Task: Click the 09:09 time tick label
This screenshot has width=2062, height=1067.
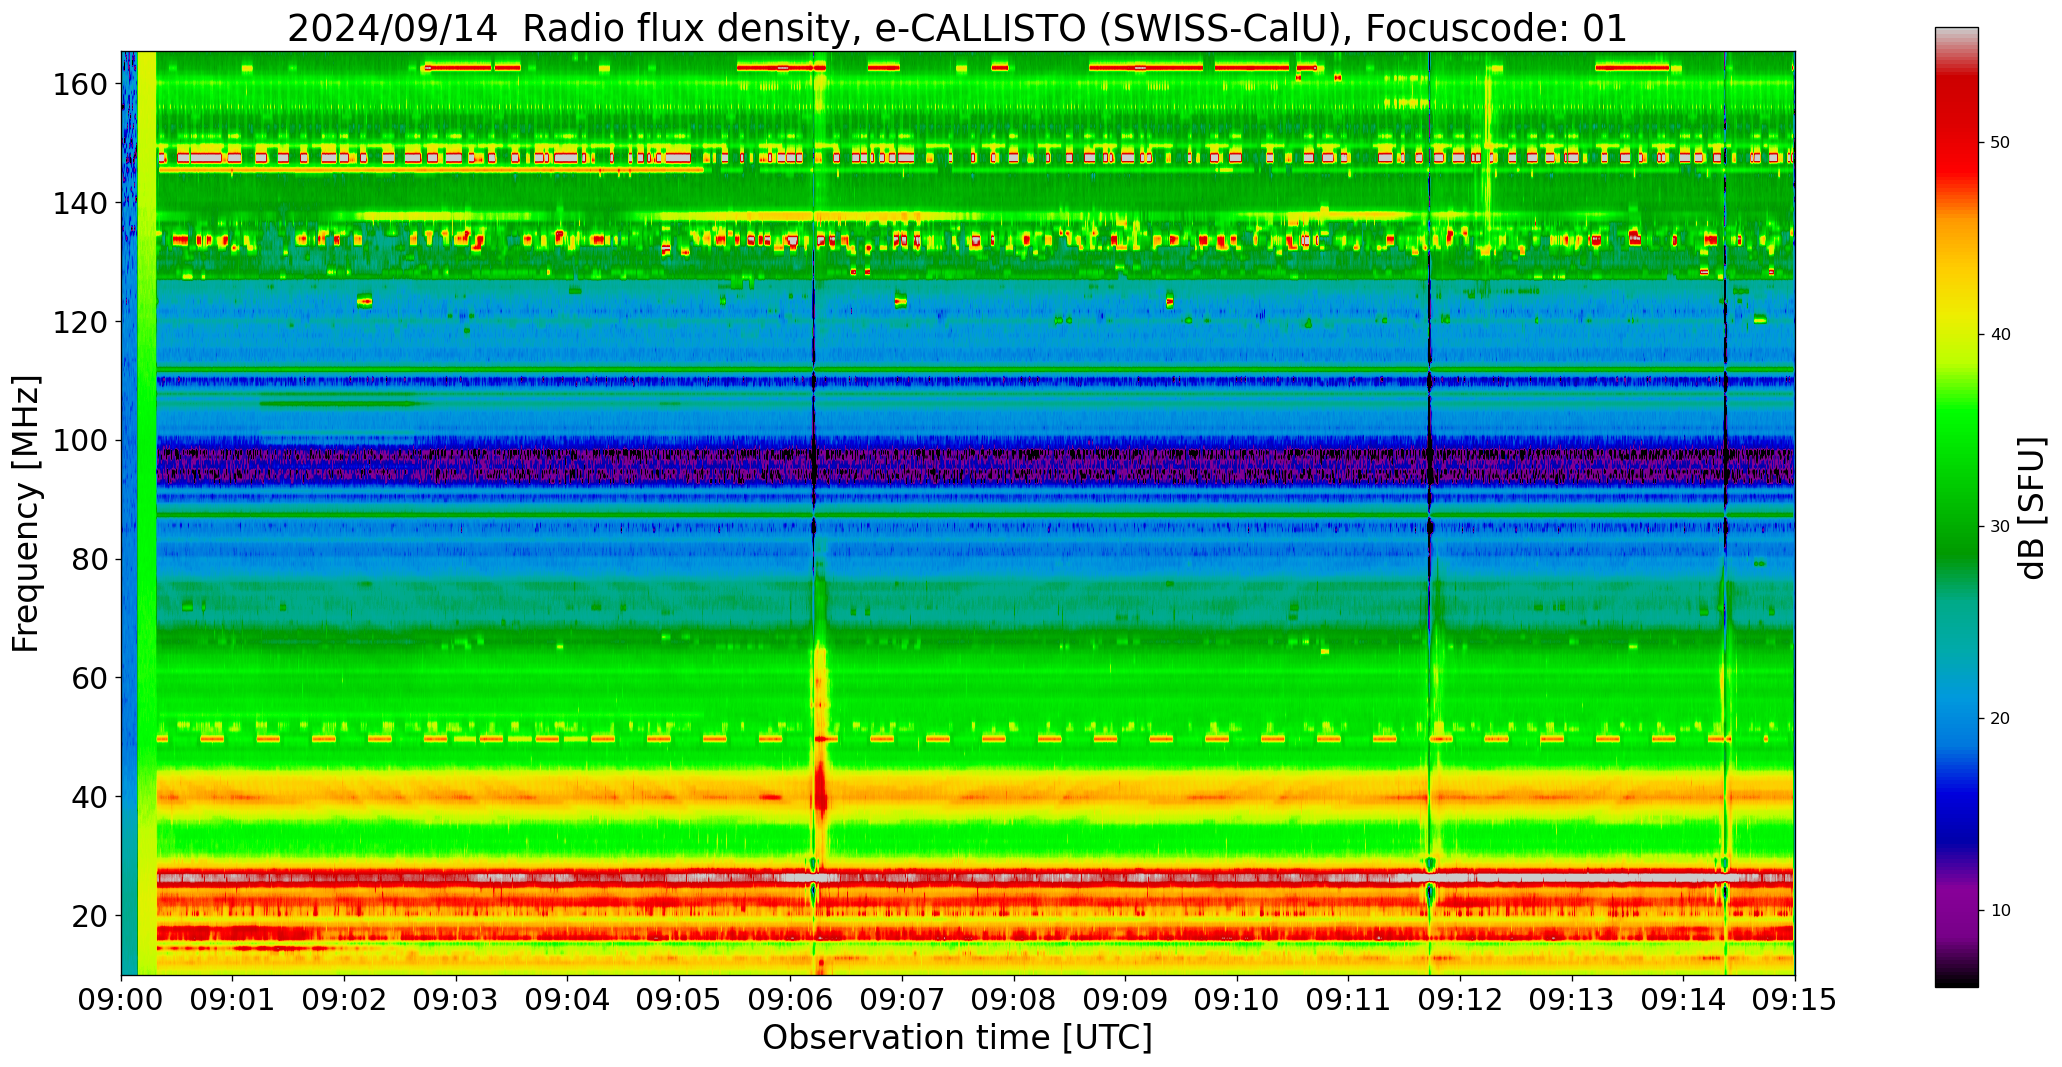Action: [1125, 1001]
